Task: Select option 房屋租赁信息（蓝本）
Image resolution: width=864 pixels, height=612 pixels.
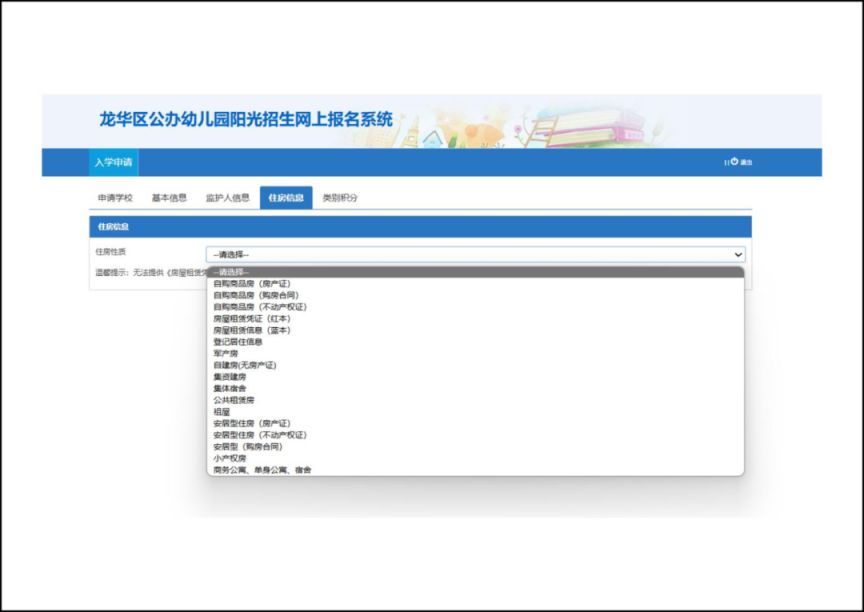Action: coord(476,330)
